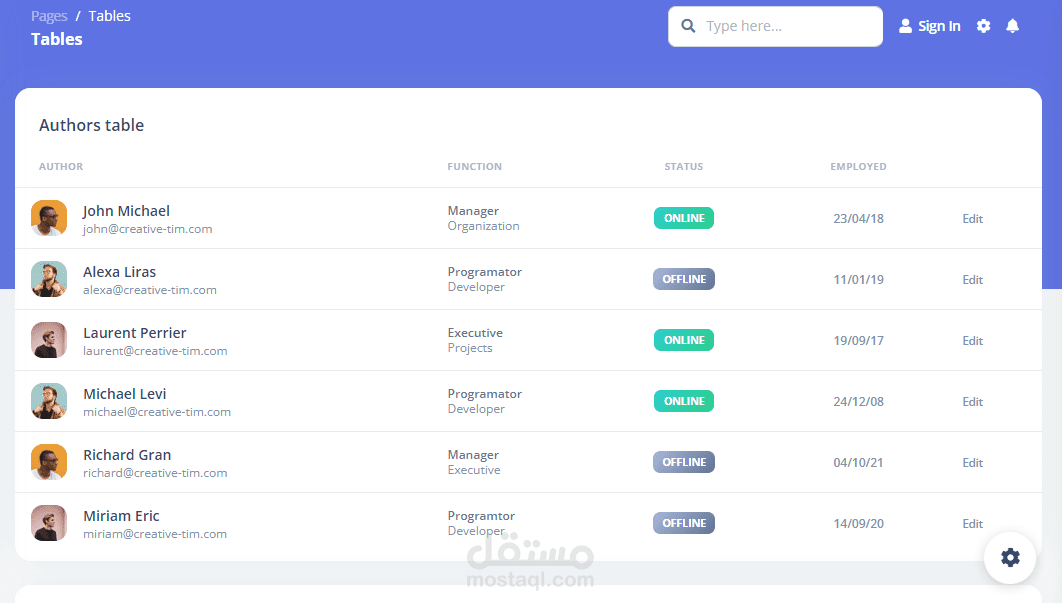Click employed date 11/01/19

click(858, 280)
